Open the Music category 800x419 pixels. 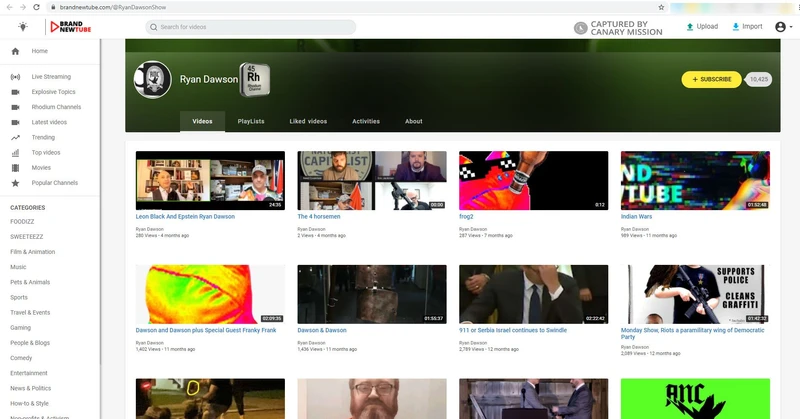coord(18,267)
